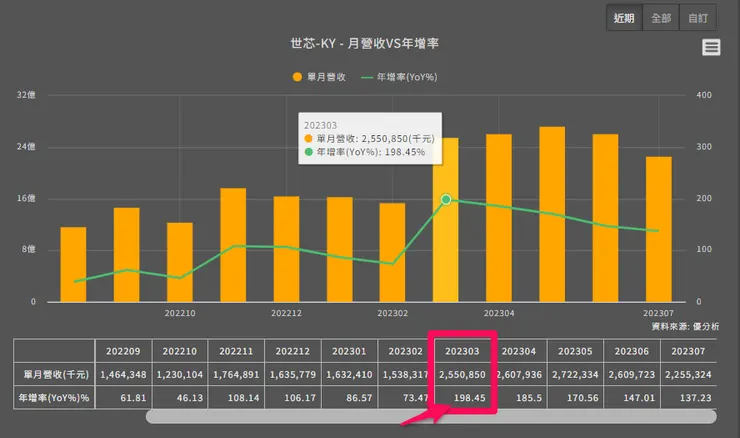Click the 202210 x-axis label

click(x=180, y=313)
